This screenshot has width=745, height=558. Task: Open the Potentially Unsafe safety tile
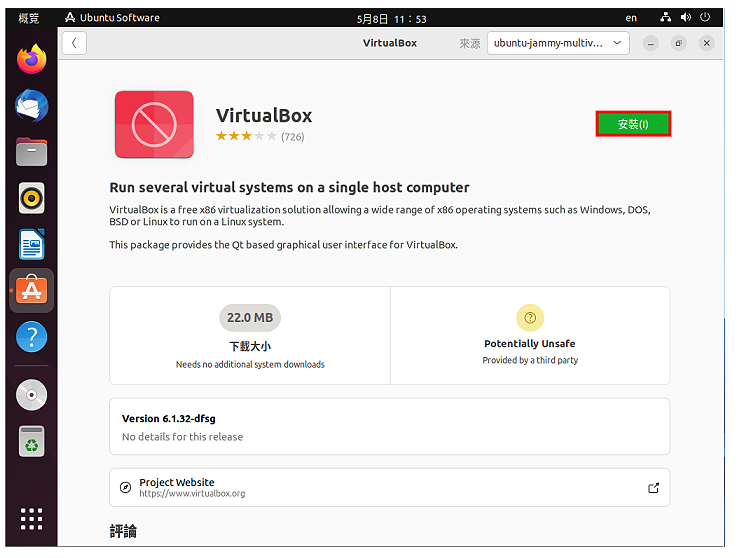coord(530,336)
